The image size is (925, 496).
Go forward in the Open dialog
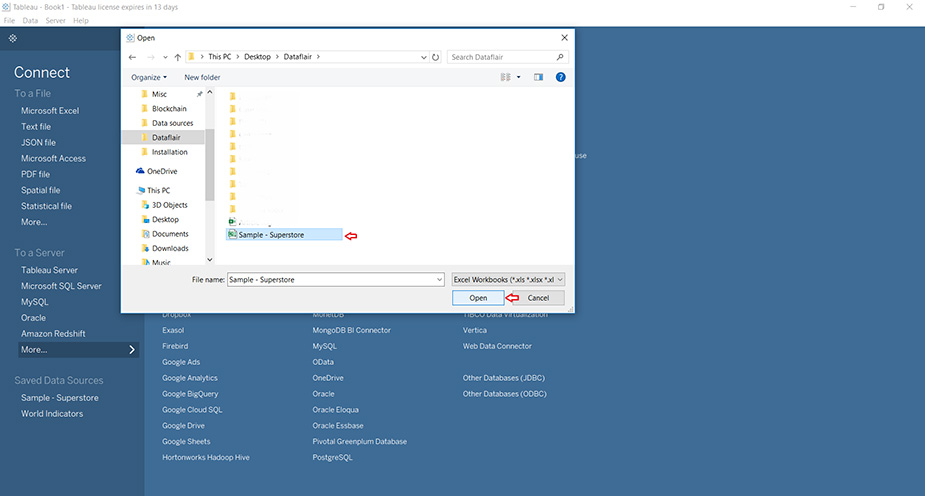(150, 57)
